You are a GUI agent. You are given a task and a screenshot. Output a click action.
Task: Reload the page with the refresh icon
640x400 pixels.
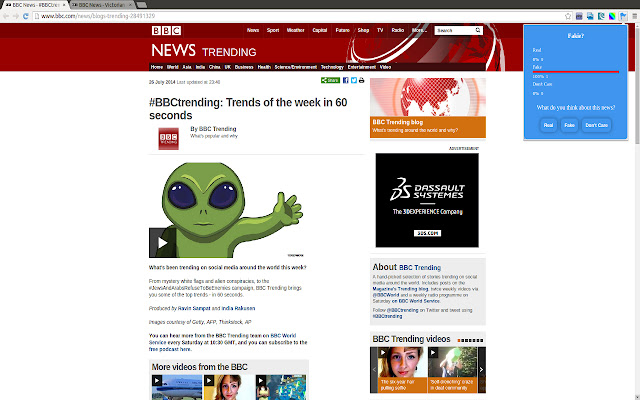coord(25,16)
